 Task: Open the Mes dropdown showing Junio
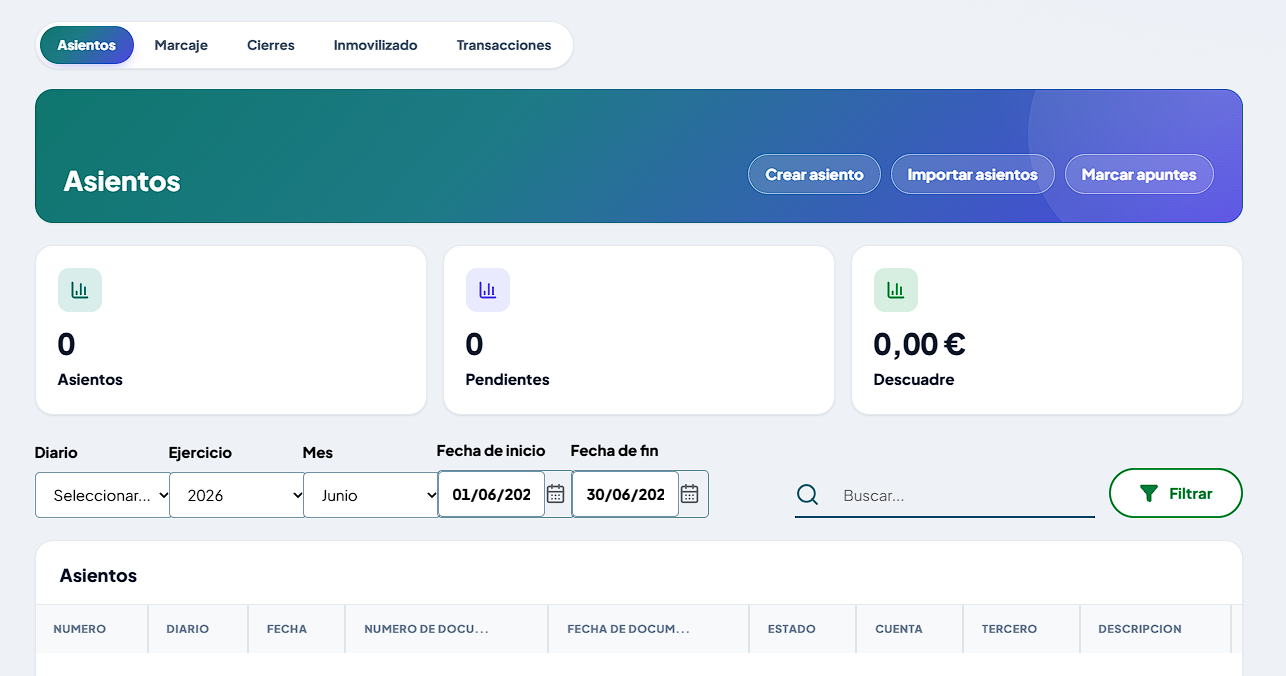(371, 495)
